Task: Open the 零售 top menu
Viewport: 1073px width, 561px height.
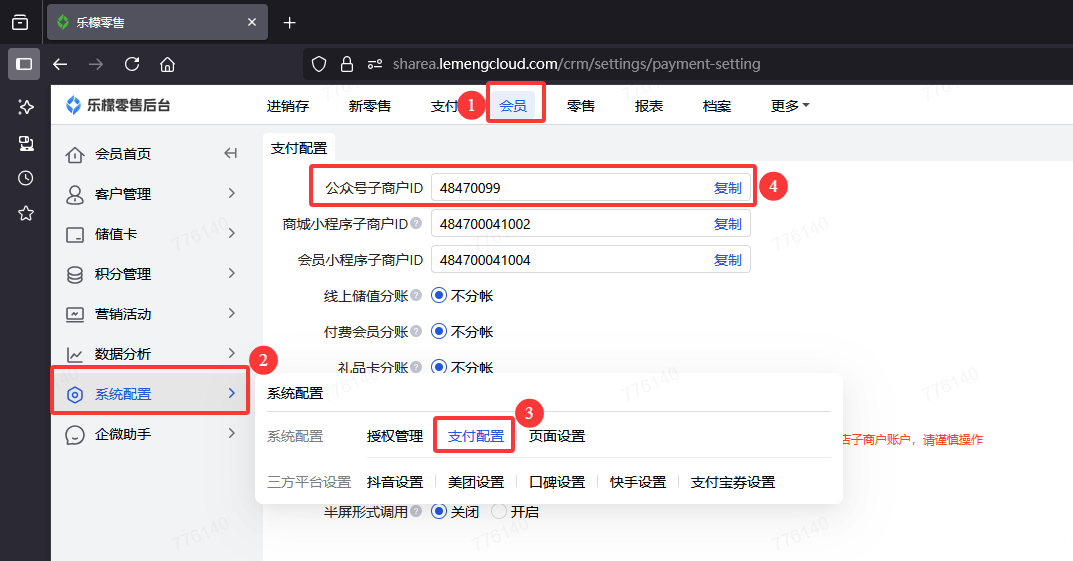Action: 581,106
